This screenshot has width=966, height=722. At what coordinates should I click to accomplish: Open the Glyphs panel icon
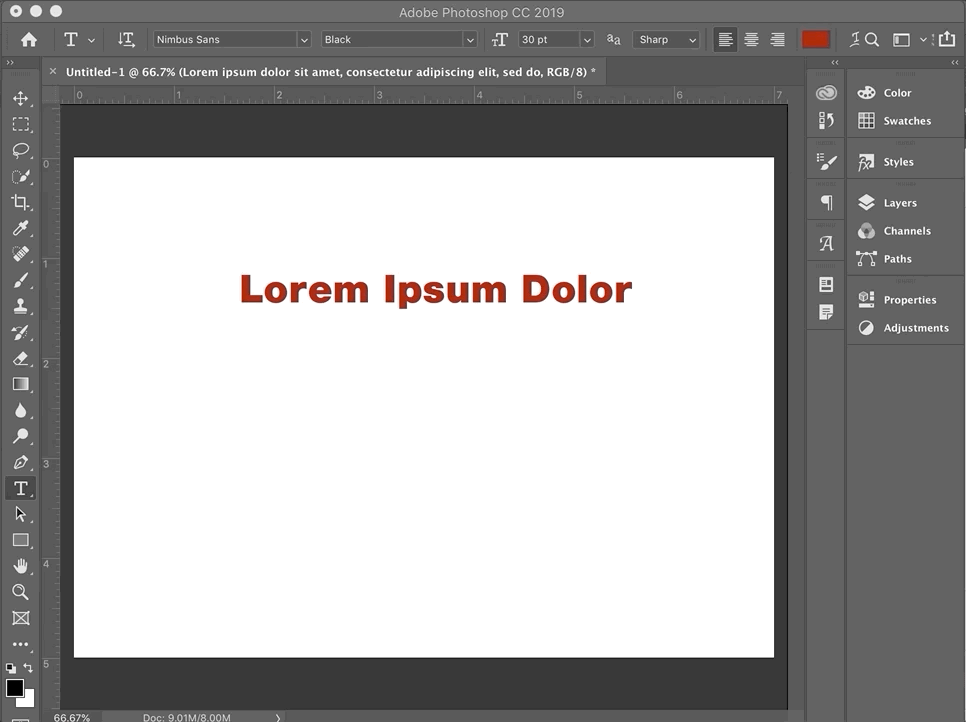(x=826, y=244)
